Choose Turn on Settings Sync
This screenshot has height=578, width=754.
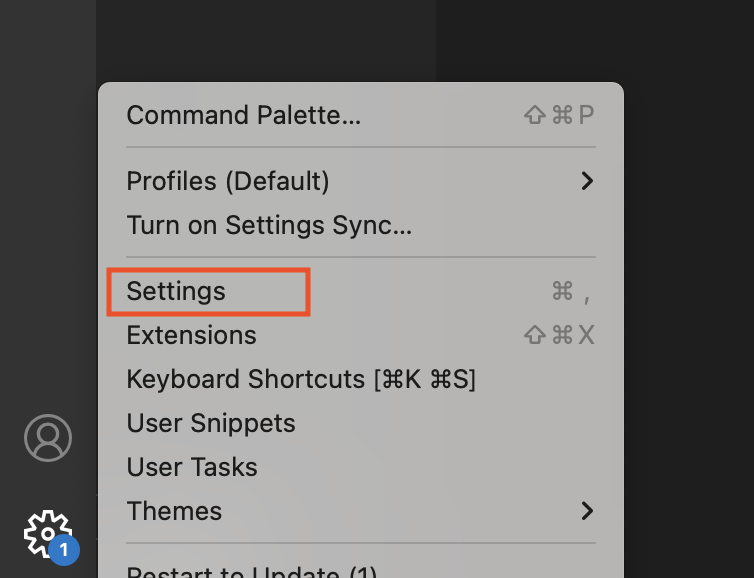pos(269,225)
